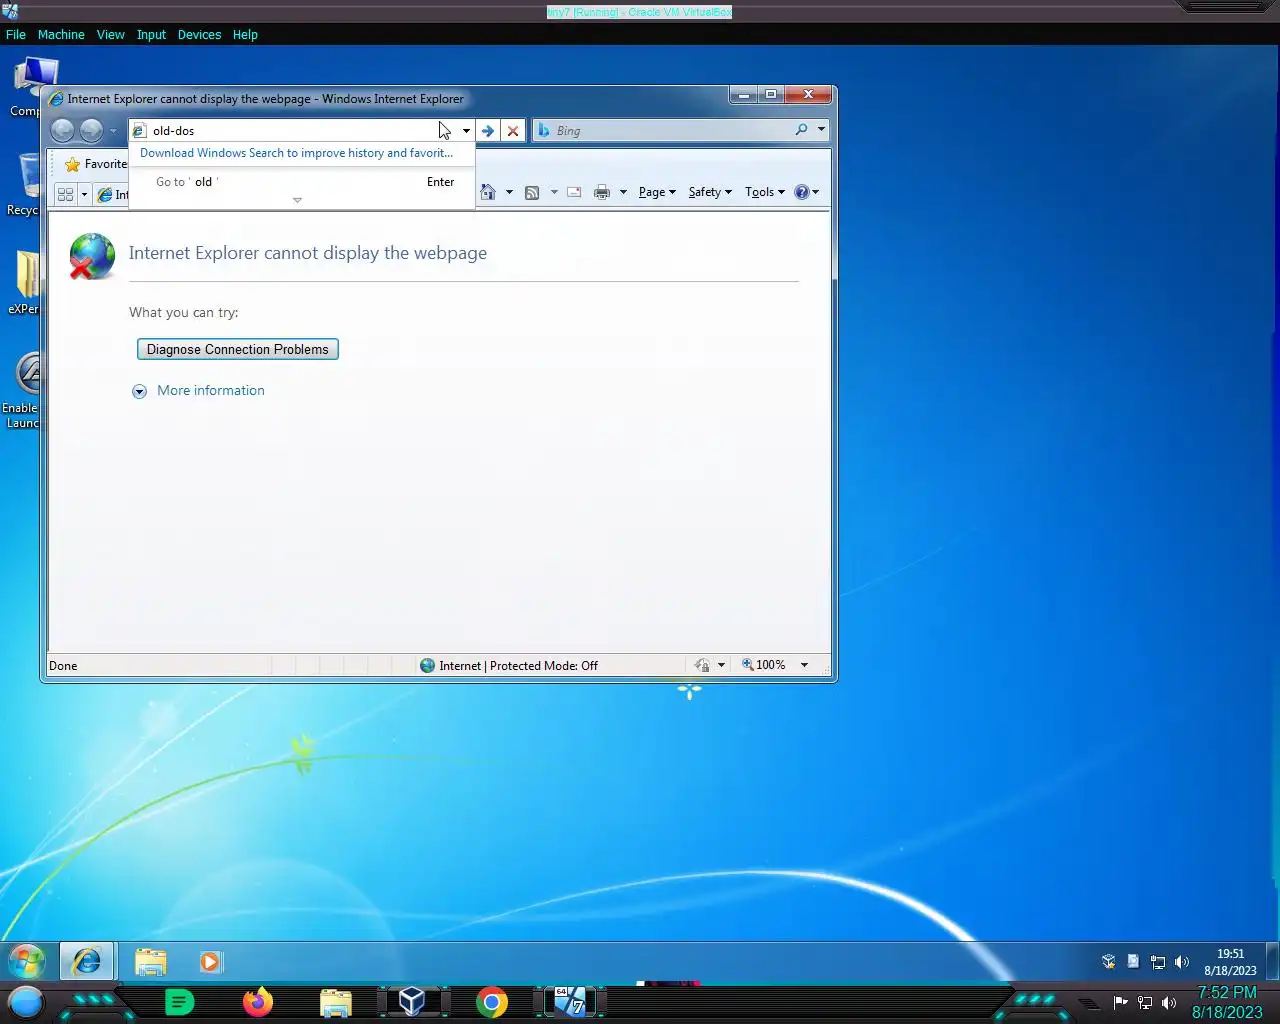Open VirtualBox manager icon in host dock

click(x=412, y=1002)
